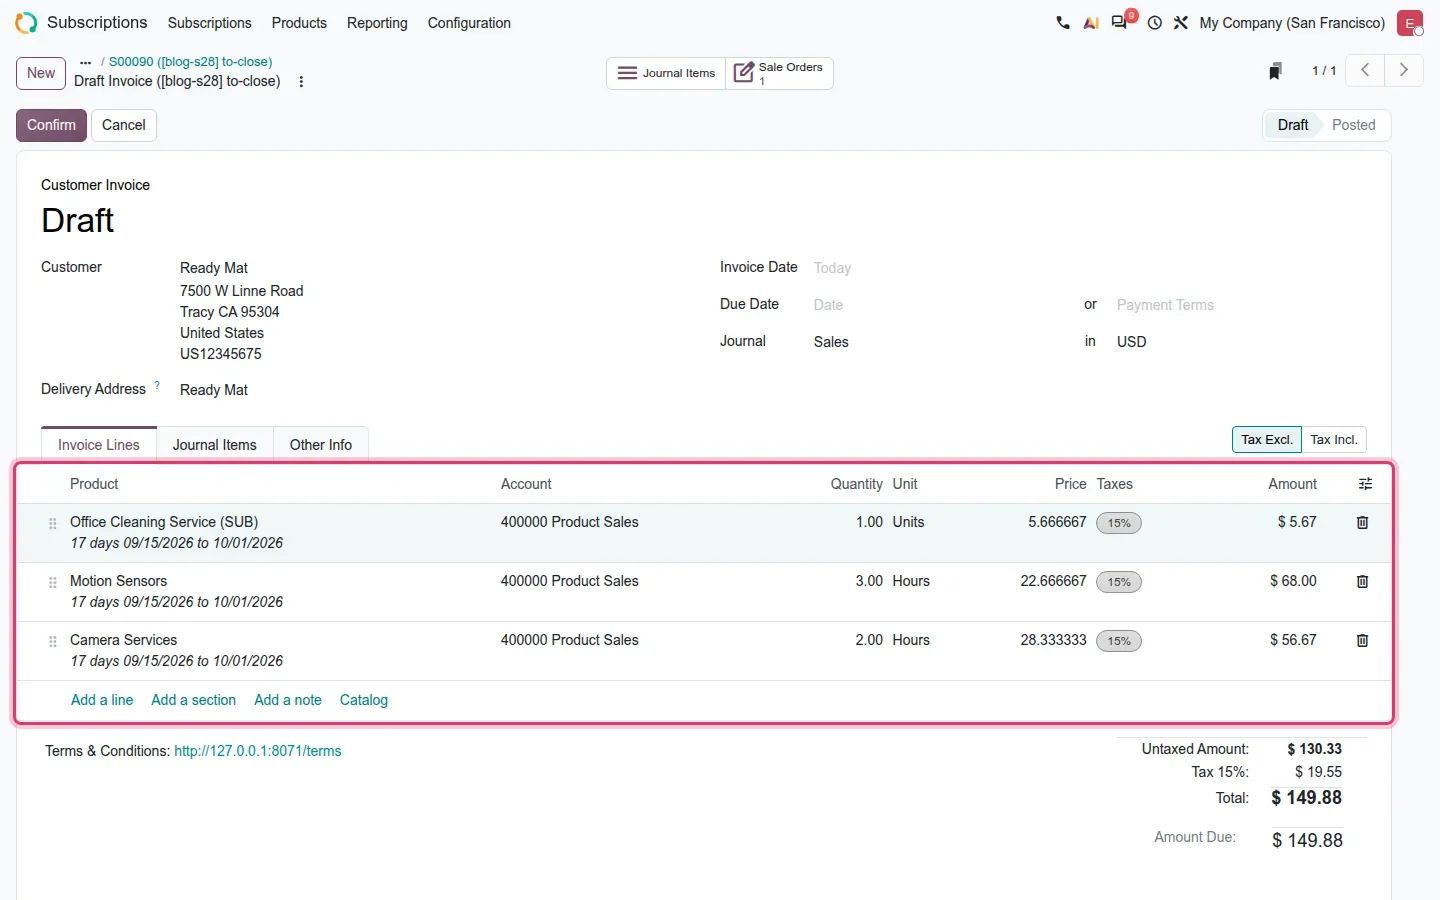Viewport: 1440px width, 900px height.
Task: Open the Reporting menu
Action: (x=377, y=23)
